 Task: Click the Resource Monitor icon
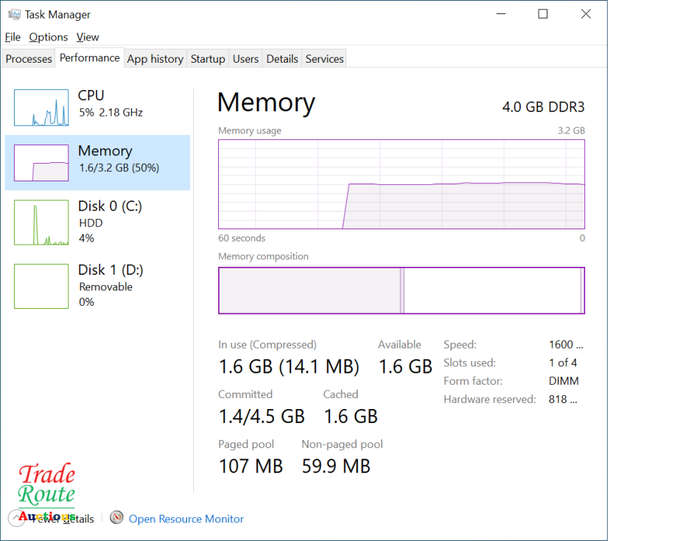click(117, 518)
